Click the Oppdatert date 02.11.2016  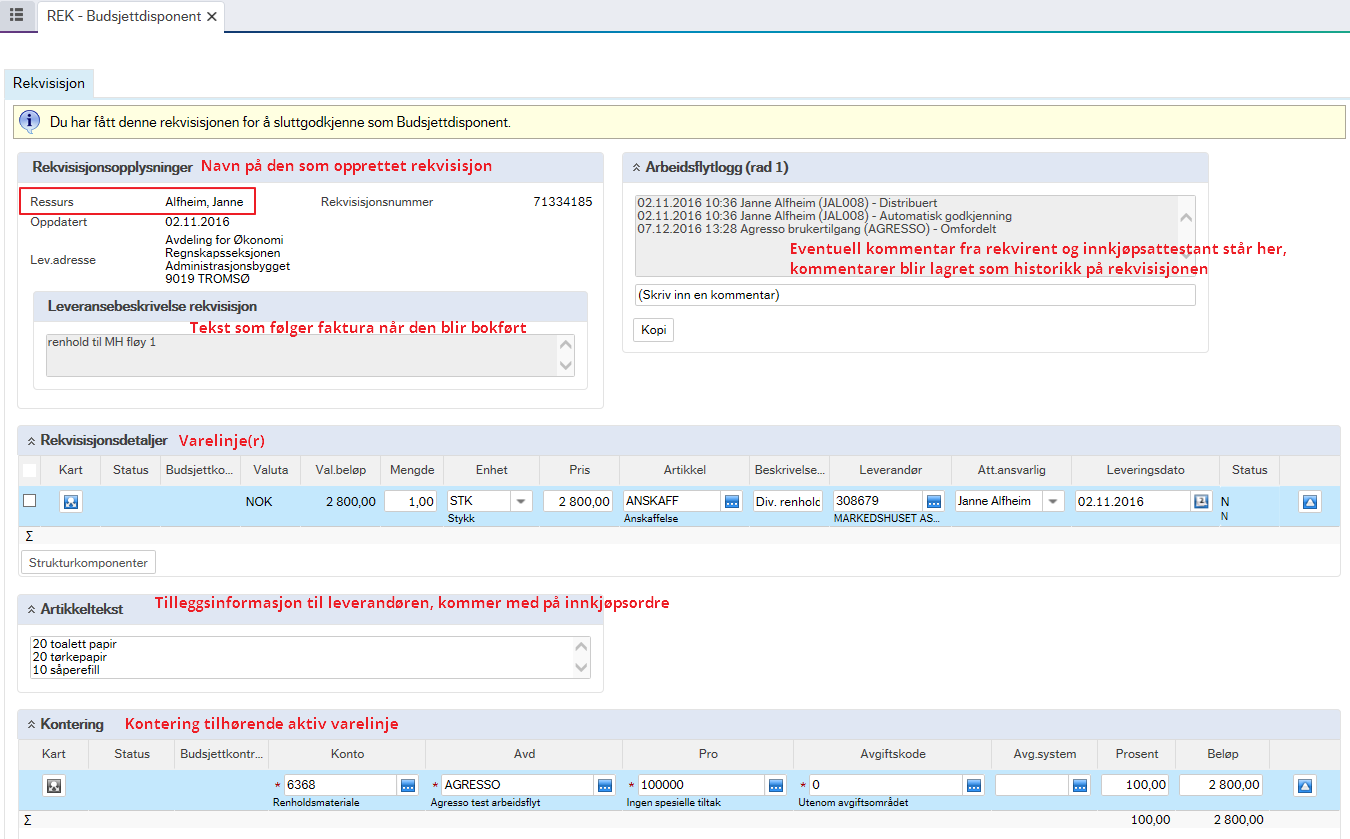[197, 221]
